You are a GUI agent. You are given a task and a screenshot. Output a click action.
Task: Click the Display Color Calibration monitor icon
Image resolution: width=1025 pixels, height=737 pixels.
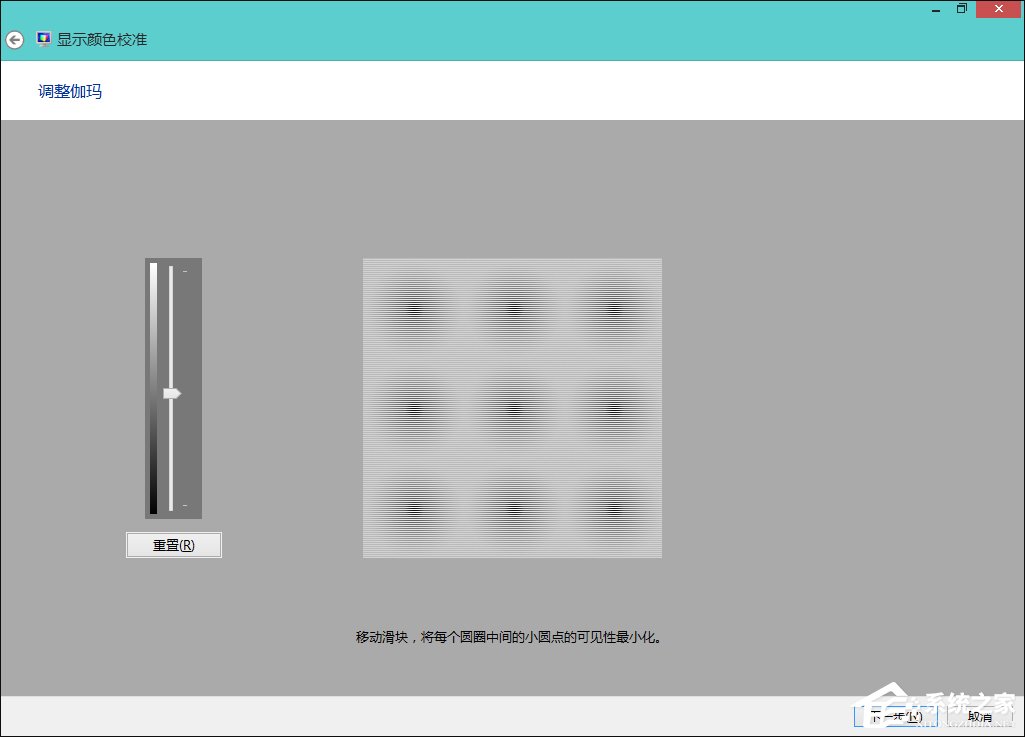click(x=42, y=38)
